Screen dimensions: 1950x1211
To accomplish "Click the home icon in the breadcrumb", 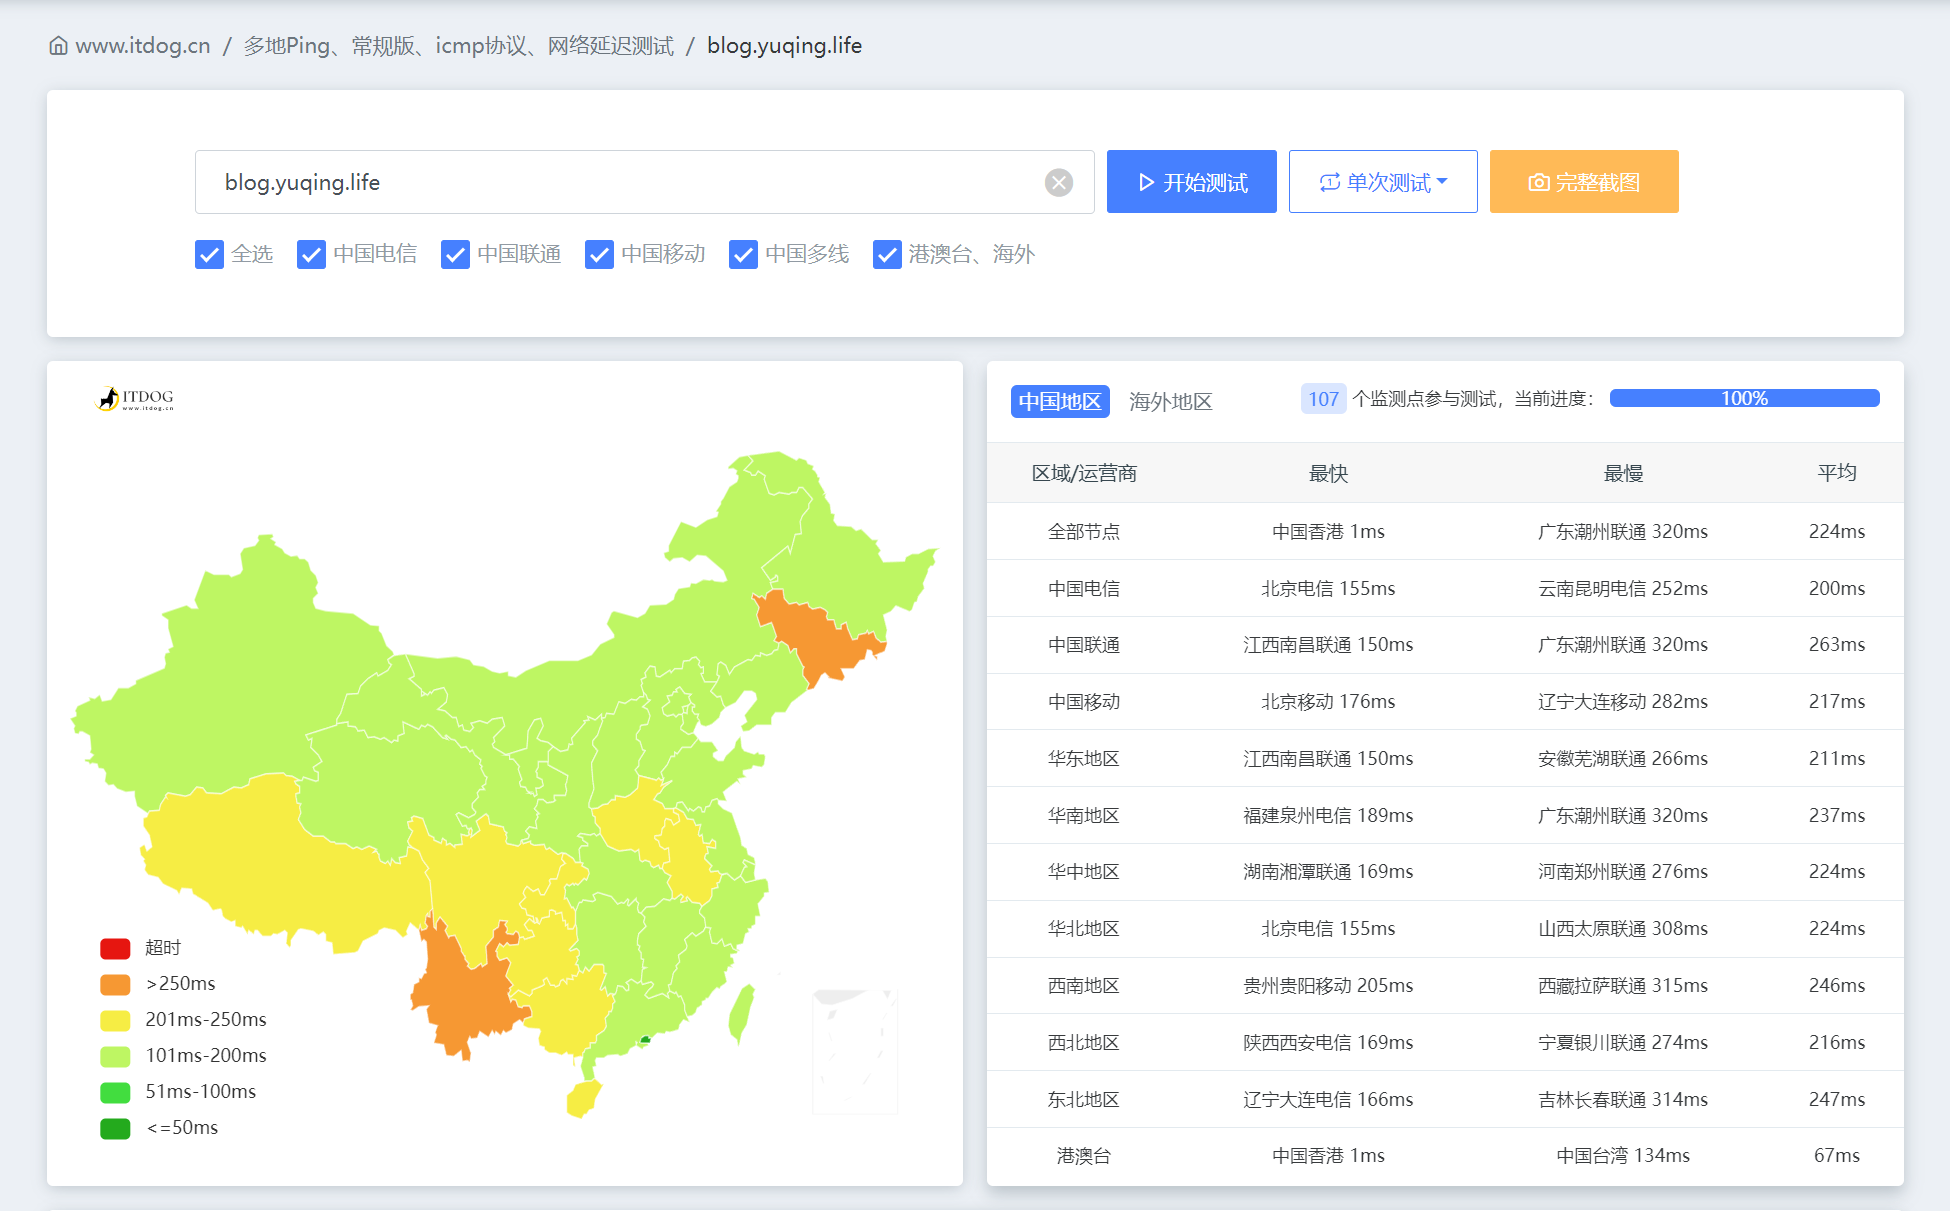I will click(x=57, y=45).
